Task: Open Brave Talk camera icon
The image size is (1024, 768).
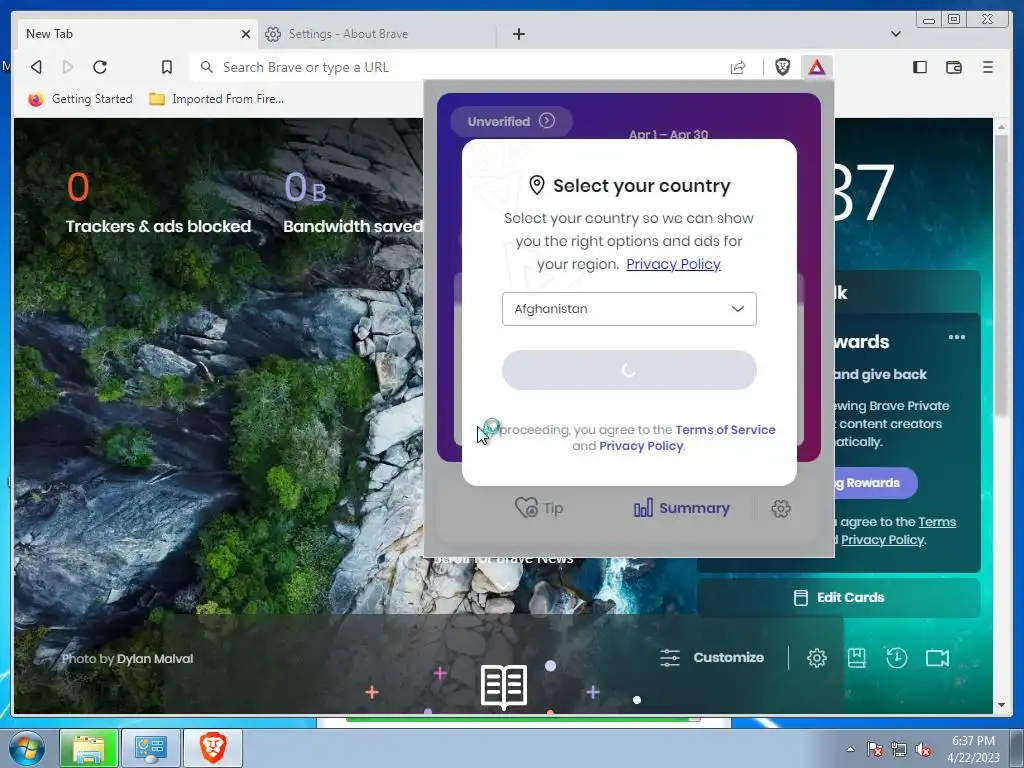Action: coord(937,658)
